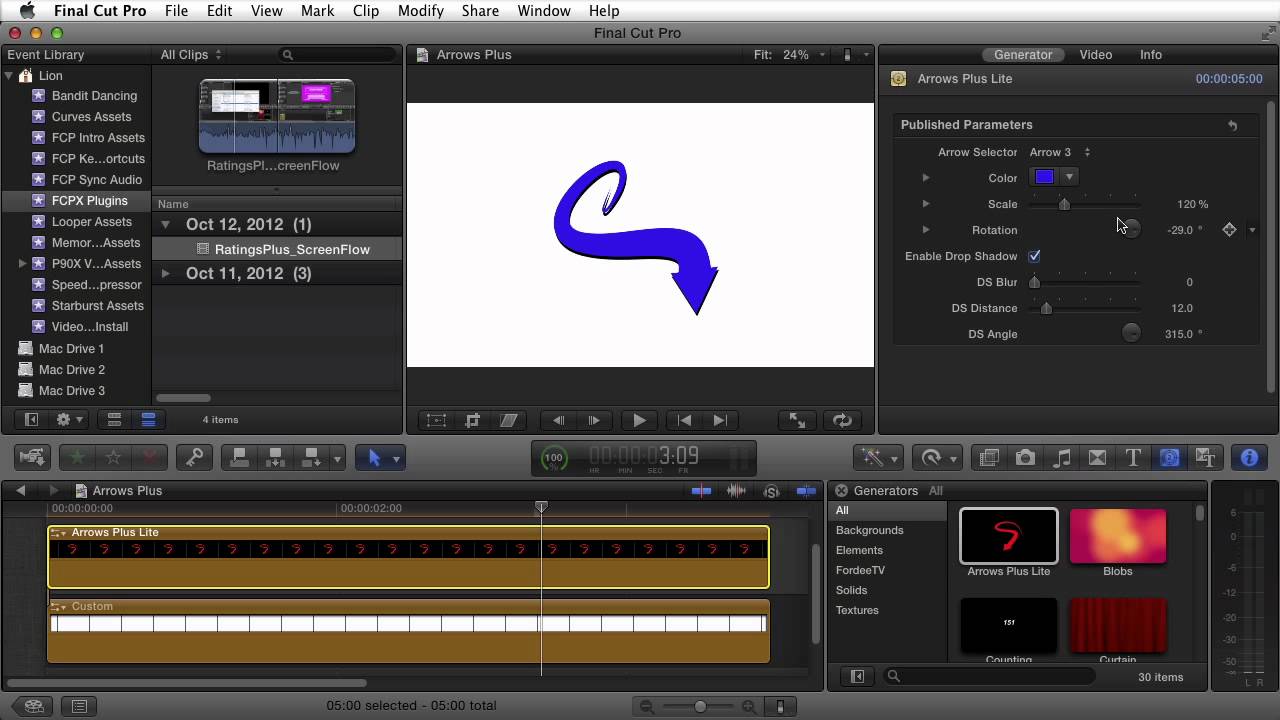Click the Generators search field
The height and width of the screenshot is (720, 1280).
pyautogui.click(x=987, y=677)
